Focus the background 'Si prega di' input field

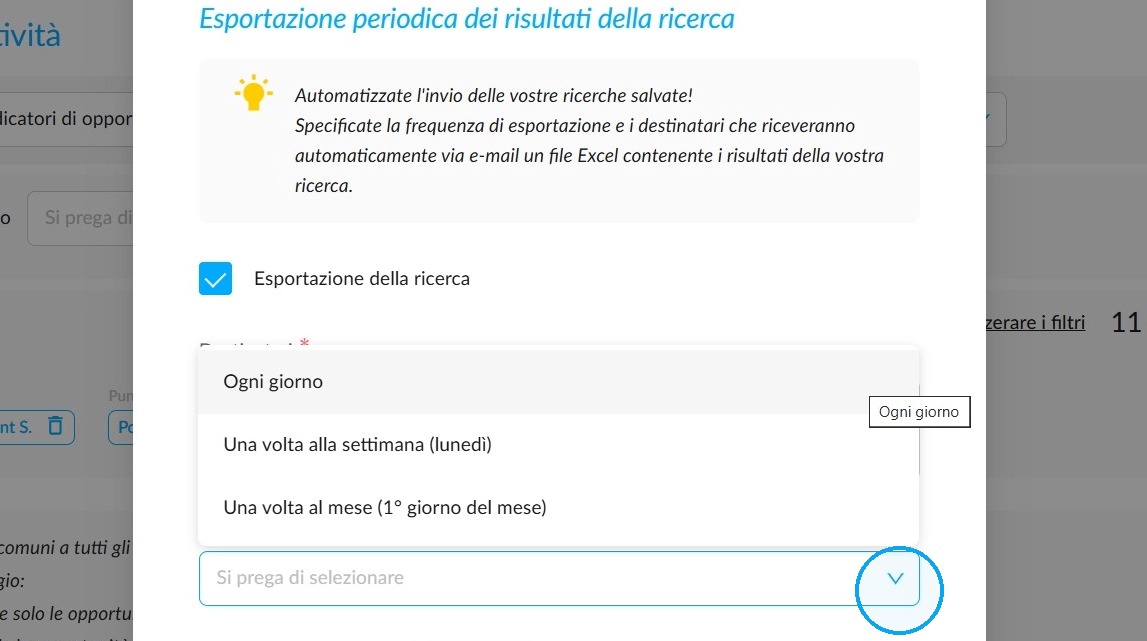click(x=80, y=218)
